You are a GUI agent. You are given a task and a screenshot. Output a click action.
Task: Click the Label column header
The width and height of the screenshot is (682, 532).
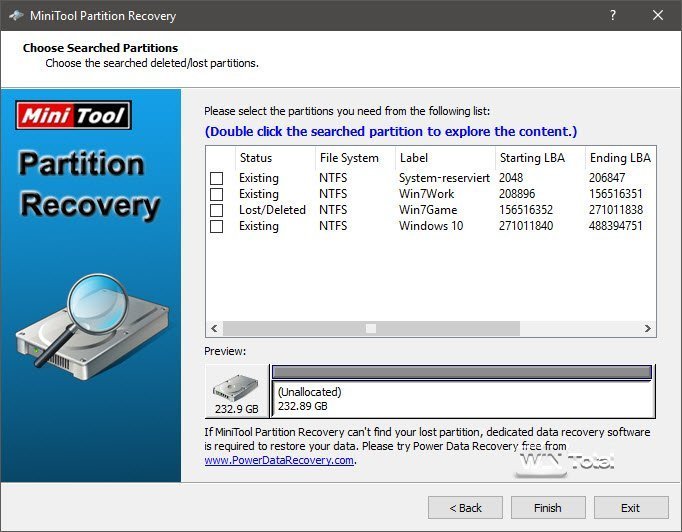(x=445, y=158)
